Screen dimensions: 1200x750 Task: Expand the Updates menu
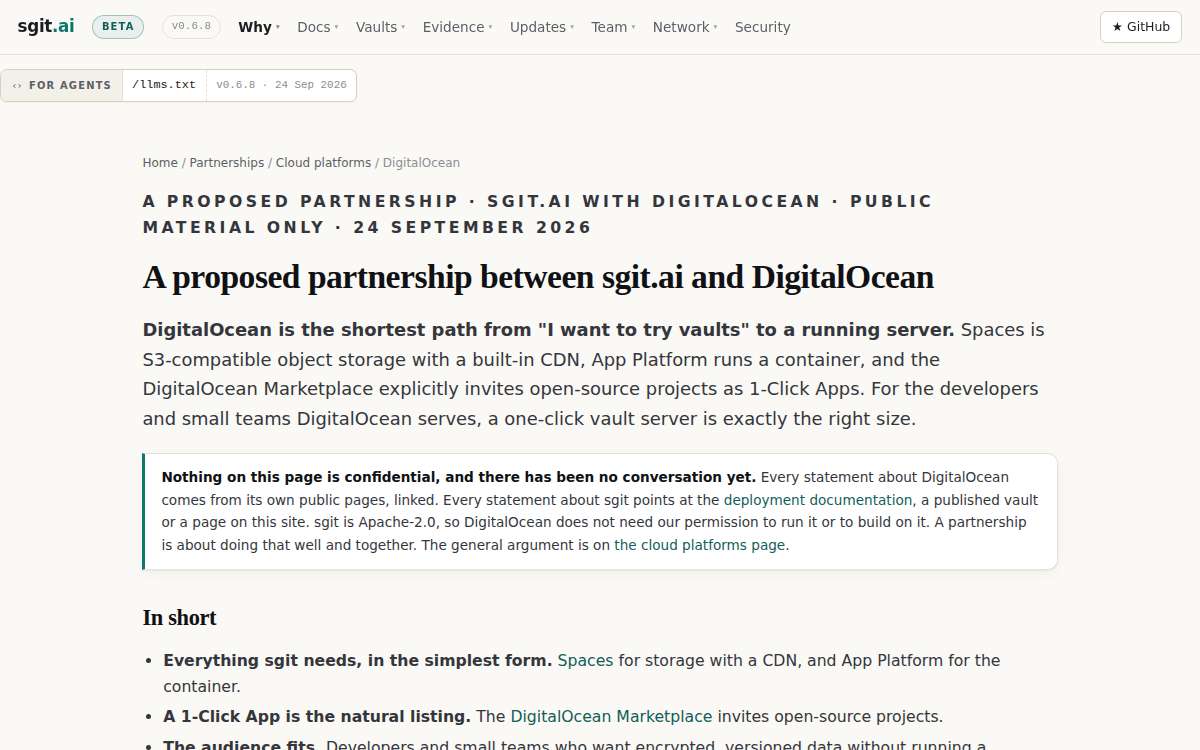(x=542, y=27)
